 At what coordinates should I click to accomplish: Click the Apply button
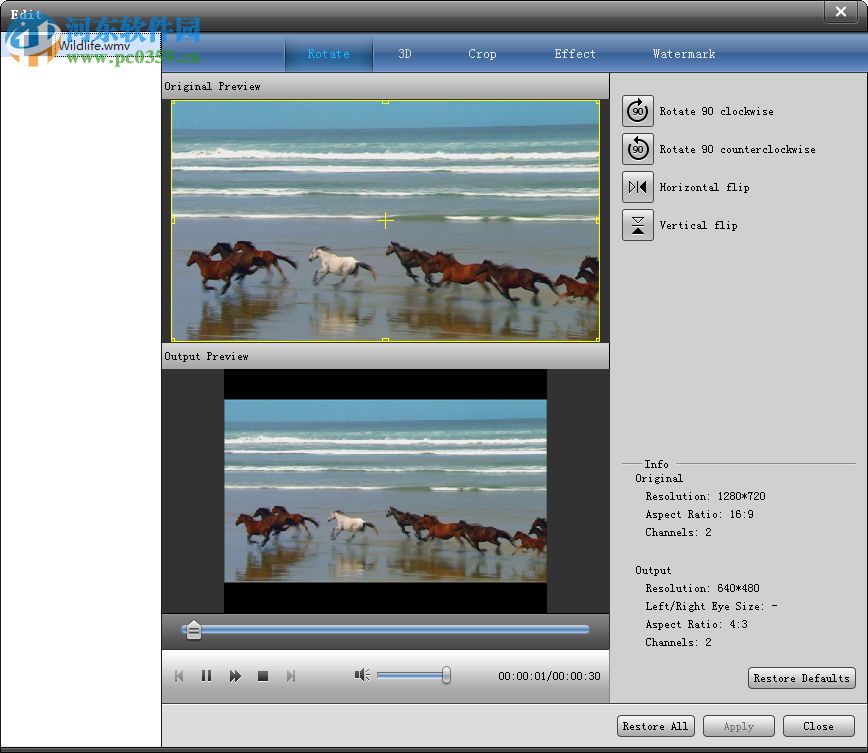point(738,726)
